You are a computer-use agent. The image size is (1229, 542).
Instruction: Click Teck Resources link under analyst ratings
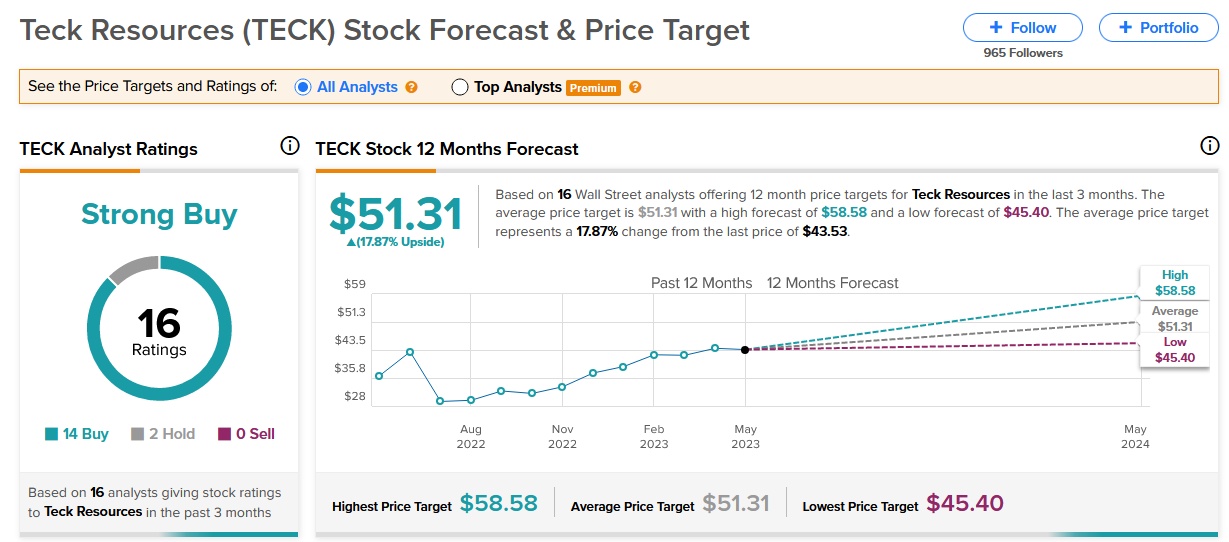tap(94, 512)
